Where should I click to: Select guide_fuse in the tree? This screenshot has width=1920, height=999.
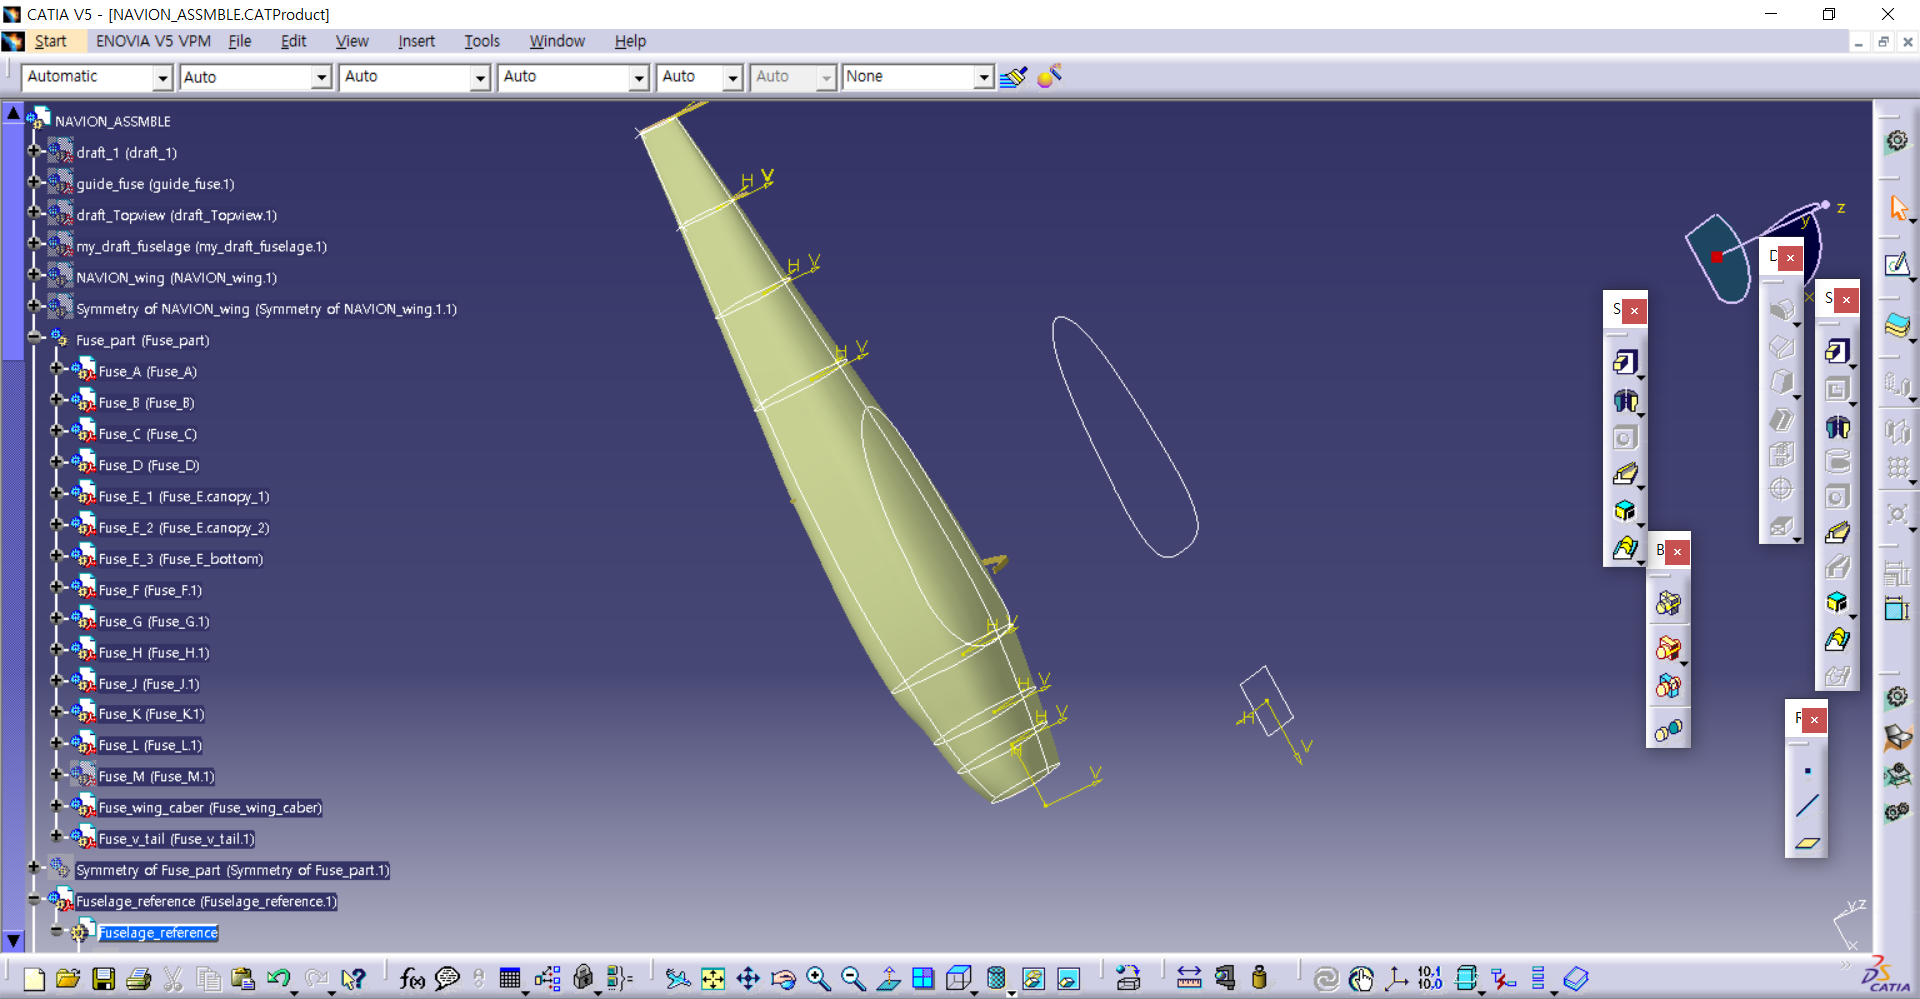coord(155,184)
